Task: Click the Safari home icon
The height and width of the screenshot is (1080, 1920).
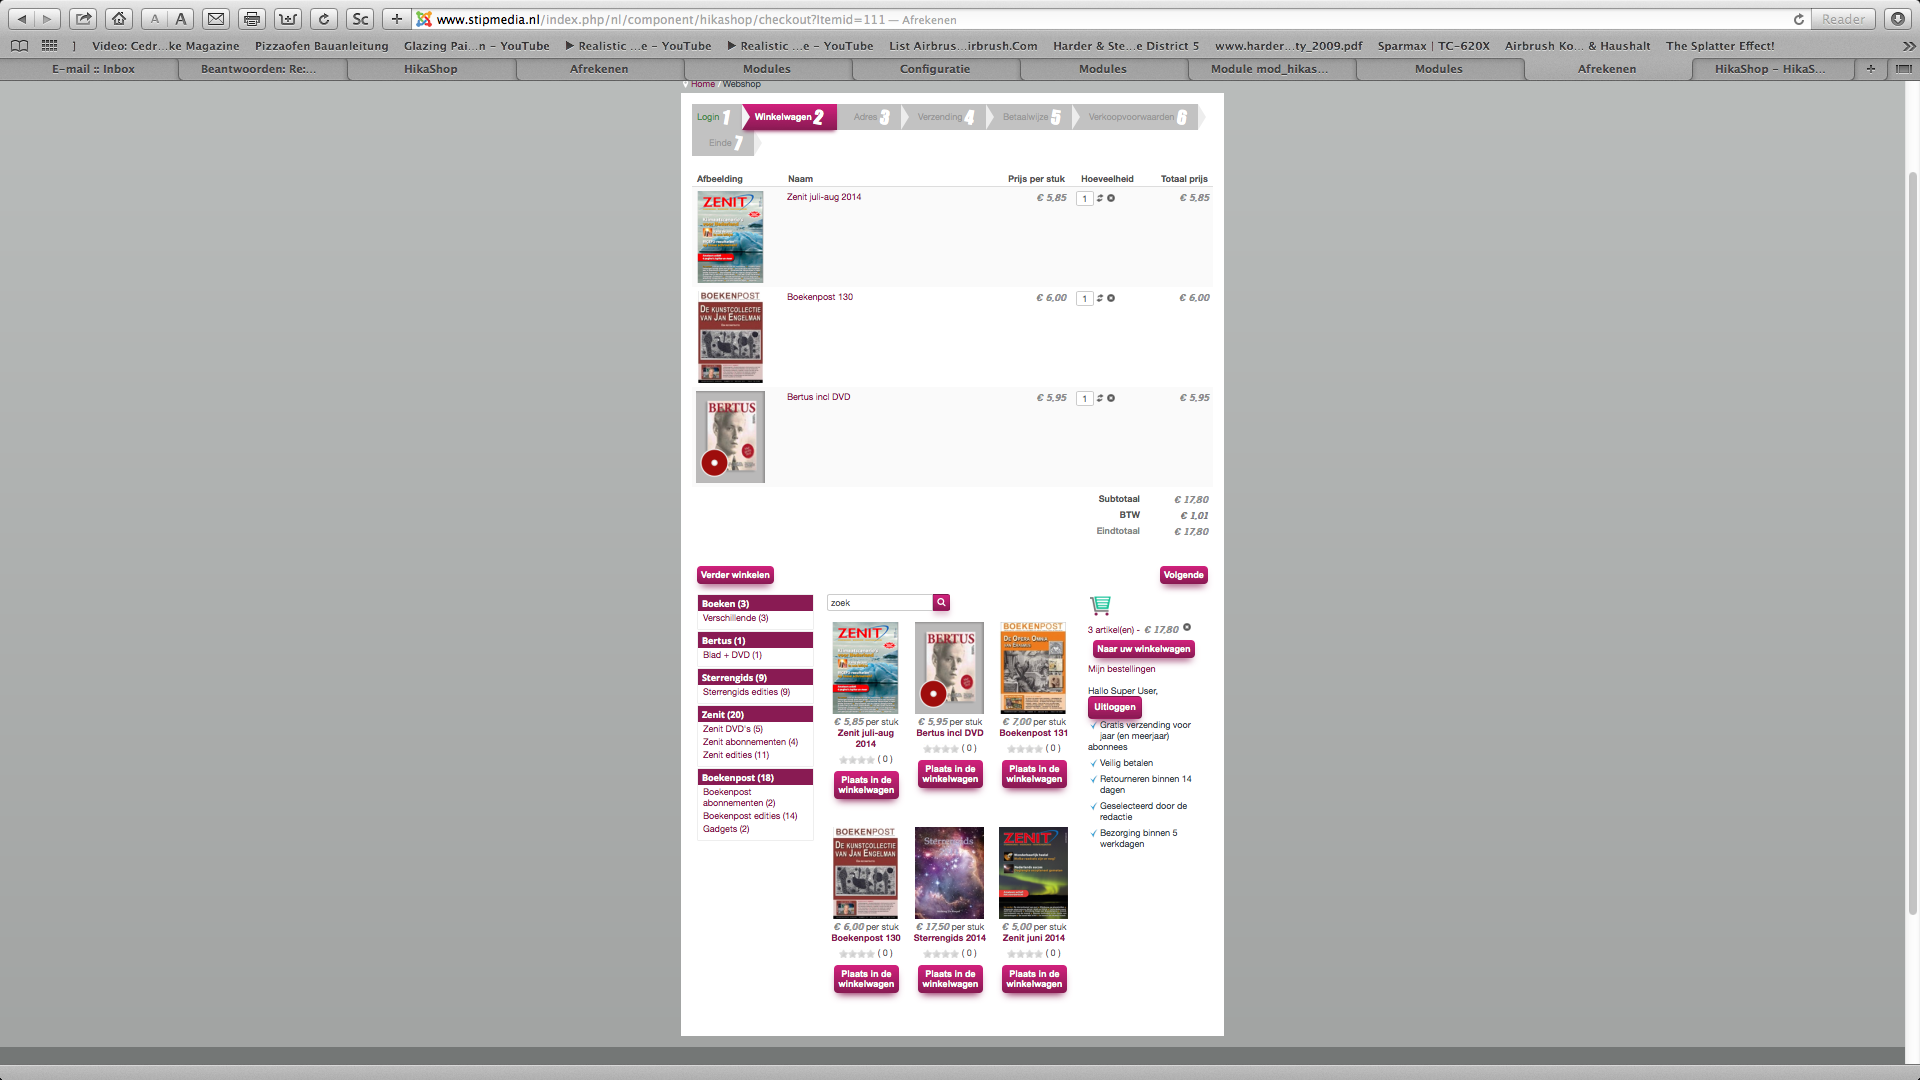Action: [x=118, y=19]
